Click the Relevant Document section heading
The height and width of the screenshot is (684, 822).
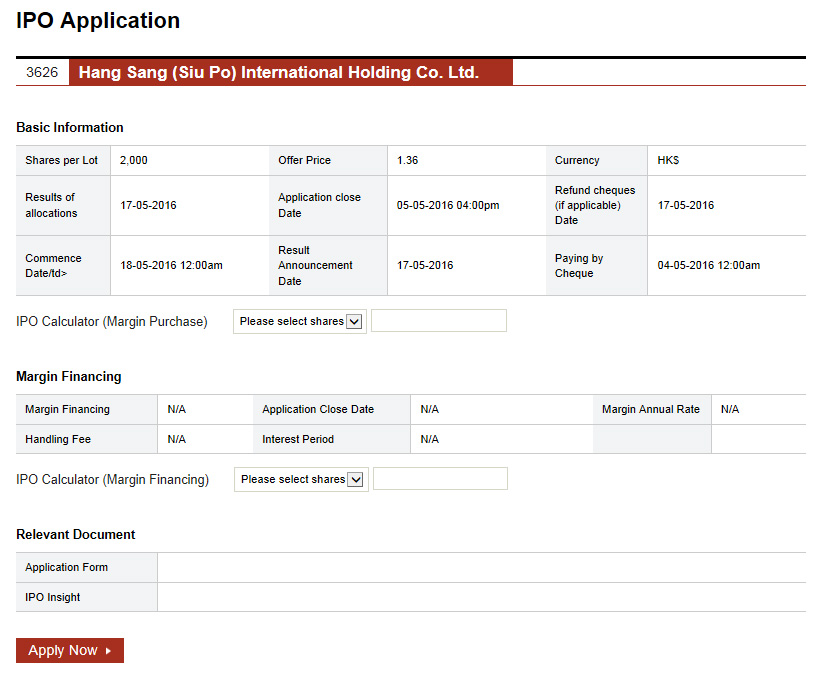pyautogui.click(x=75, y=534)
